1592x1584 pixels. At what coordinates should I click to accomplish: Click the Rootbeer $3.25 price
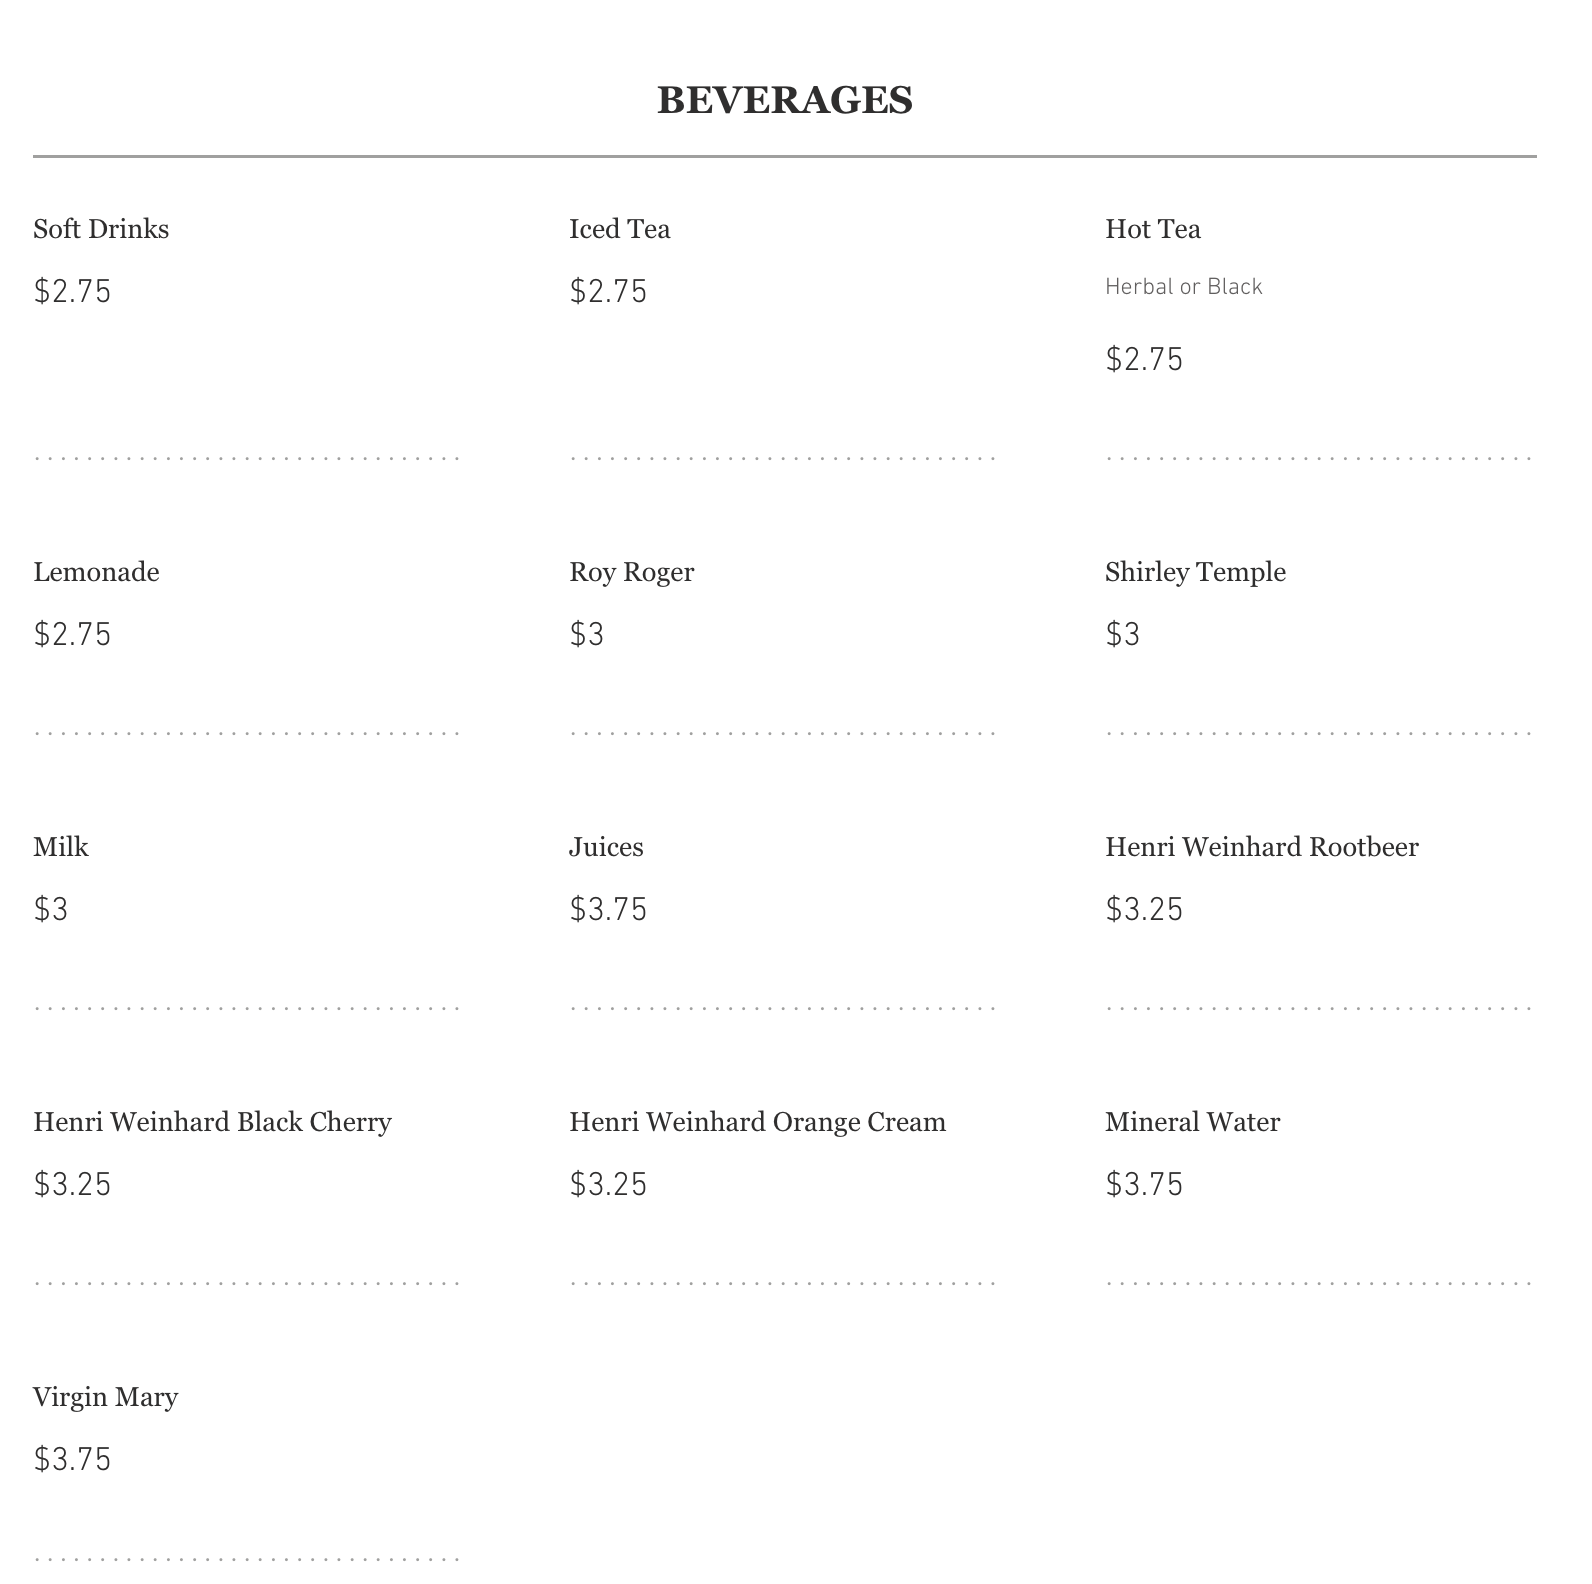pos(1144,909)
